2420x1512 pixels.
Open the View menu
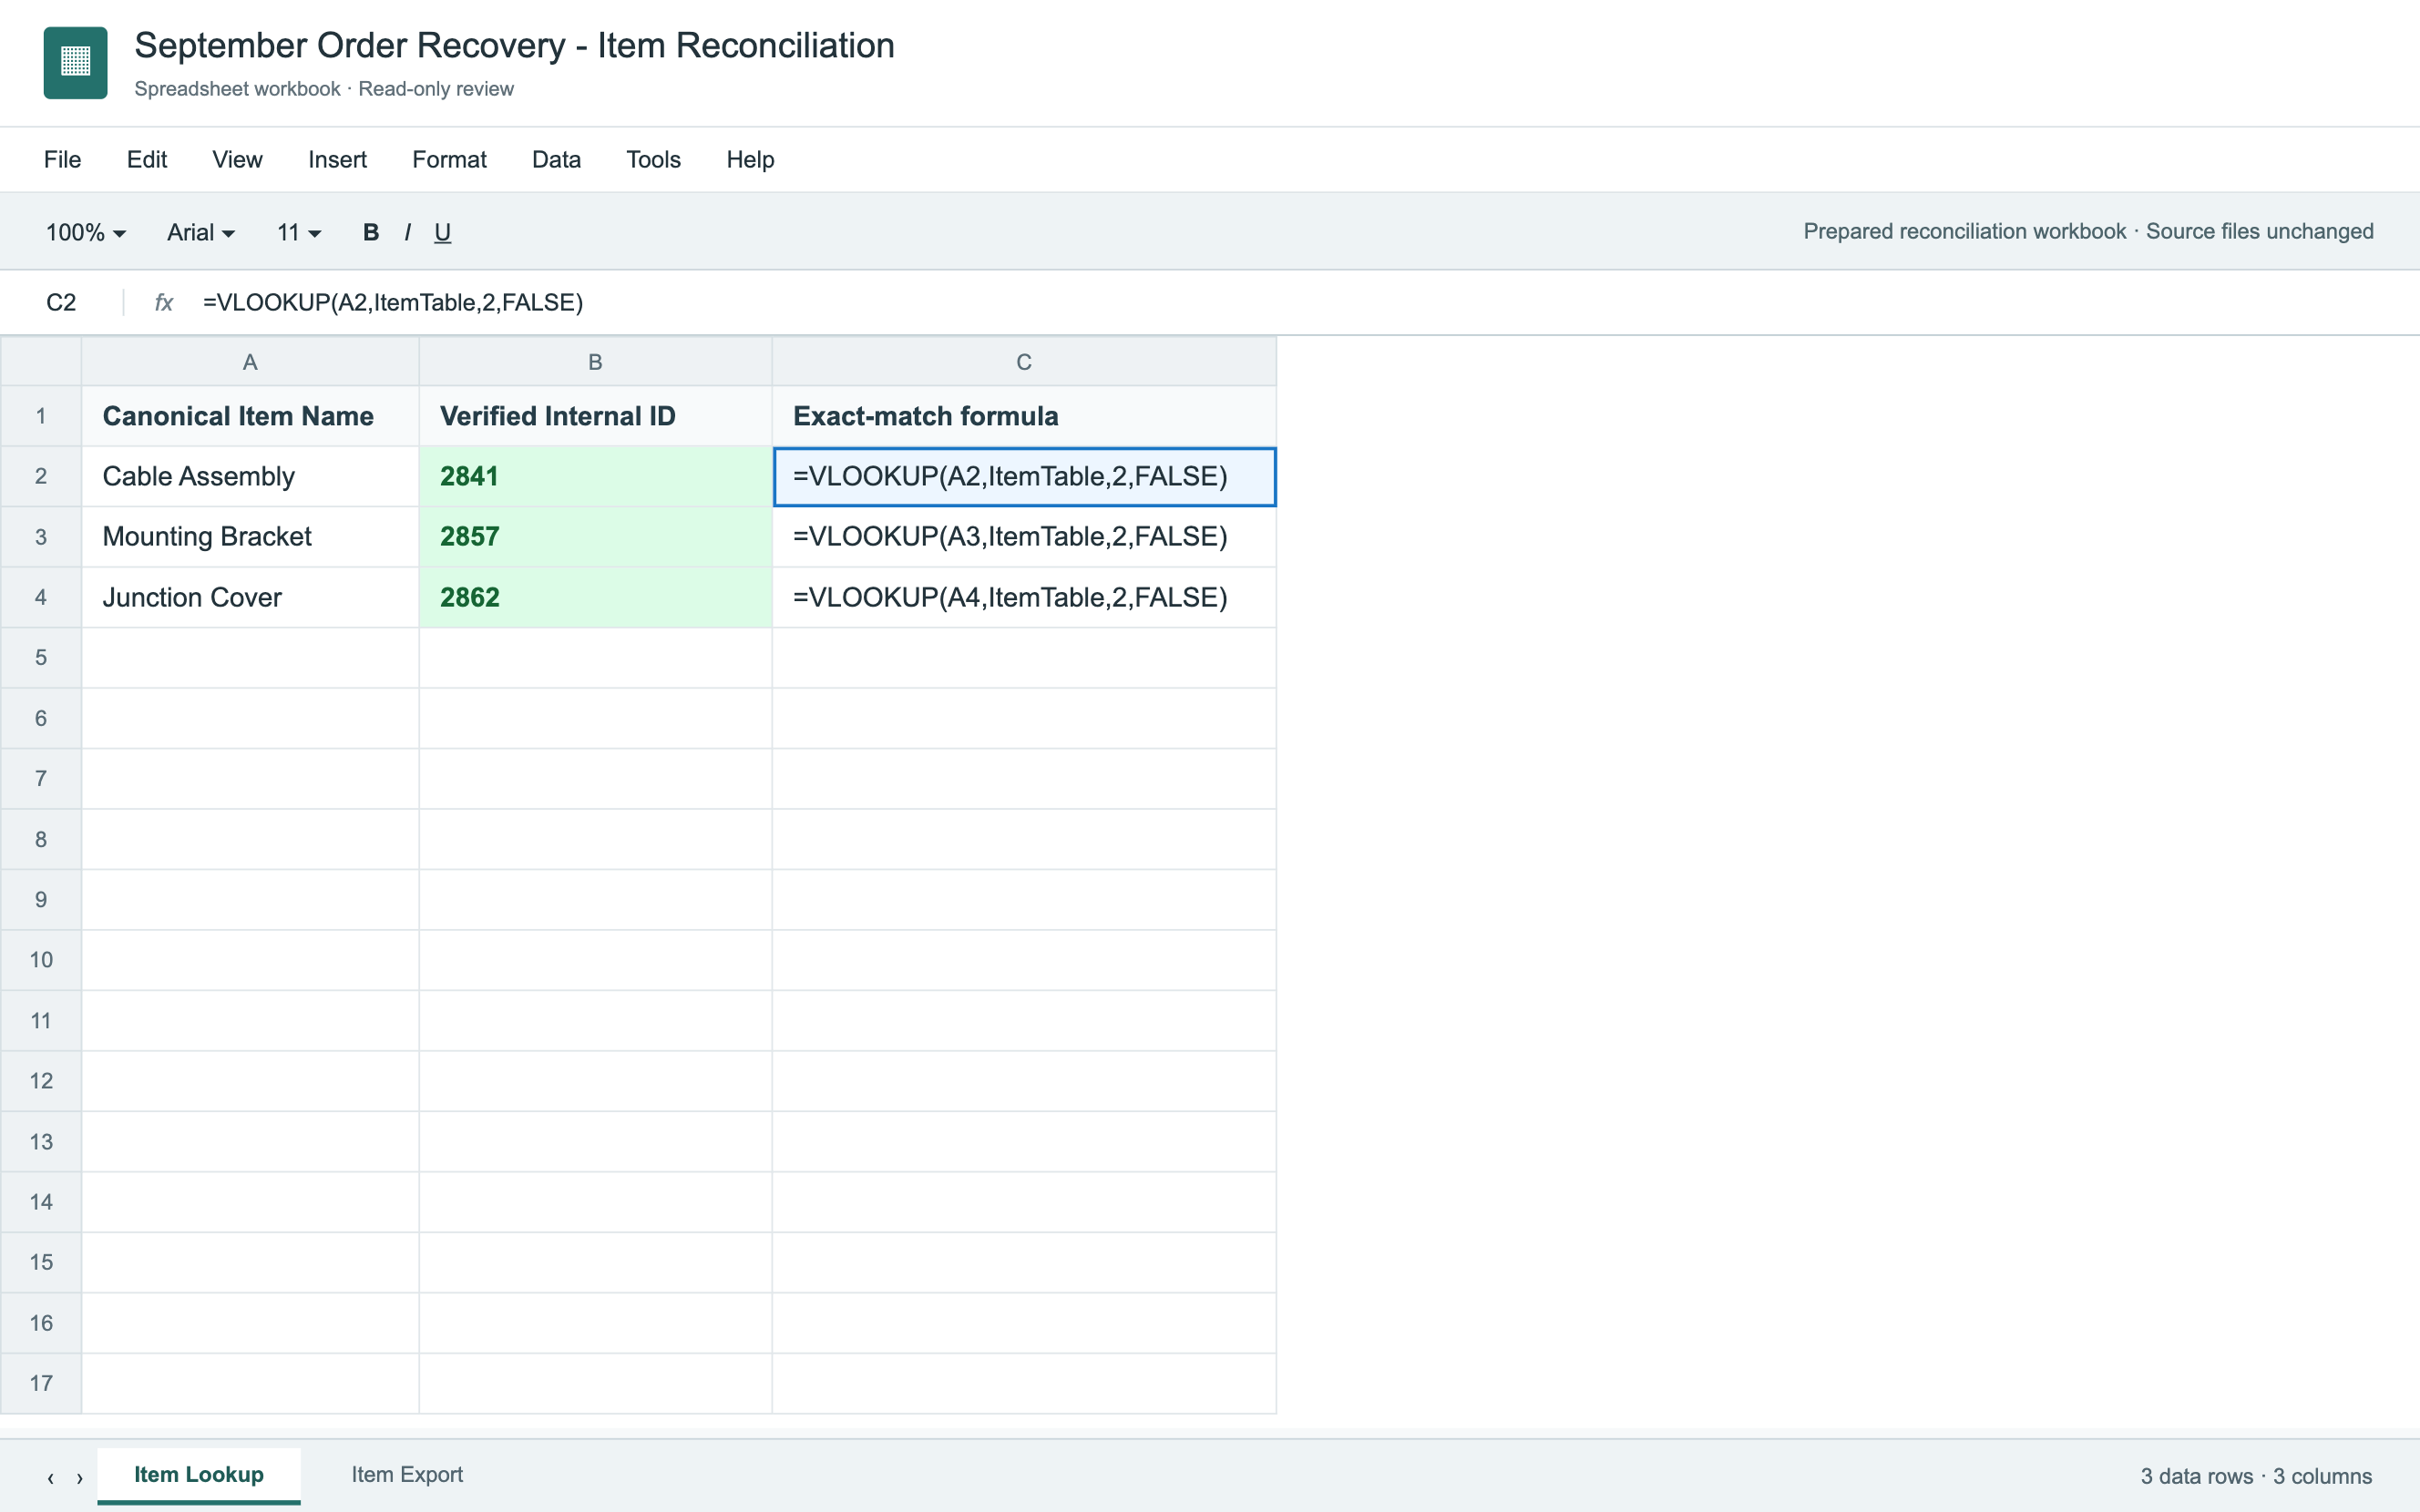[237, 159]
